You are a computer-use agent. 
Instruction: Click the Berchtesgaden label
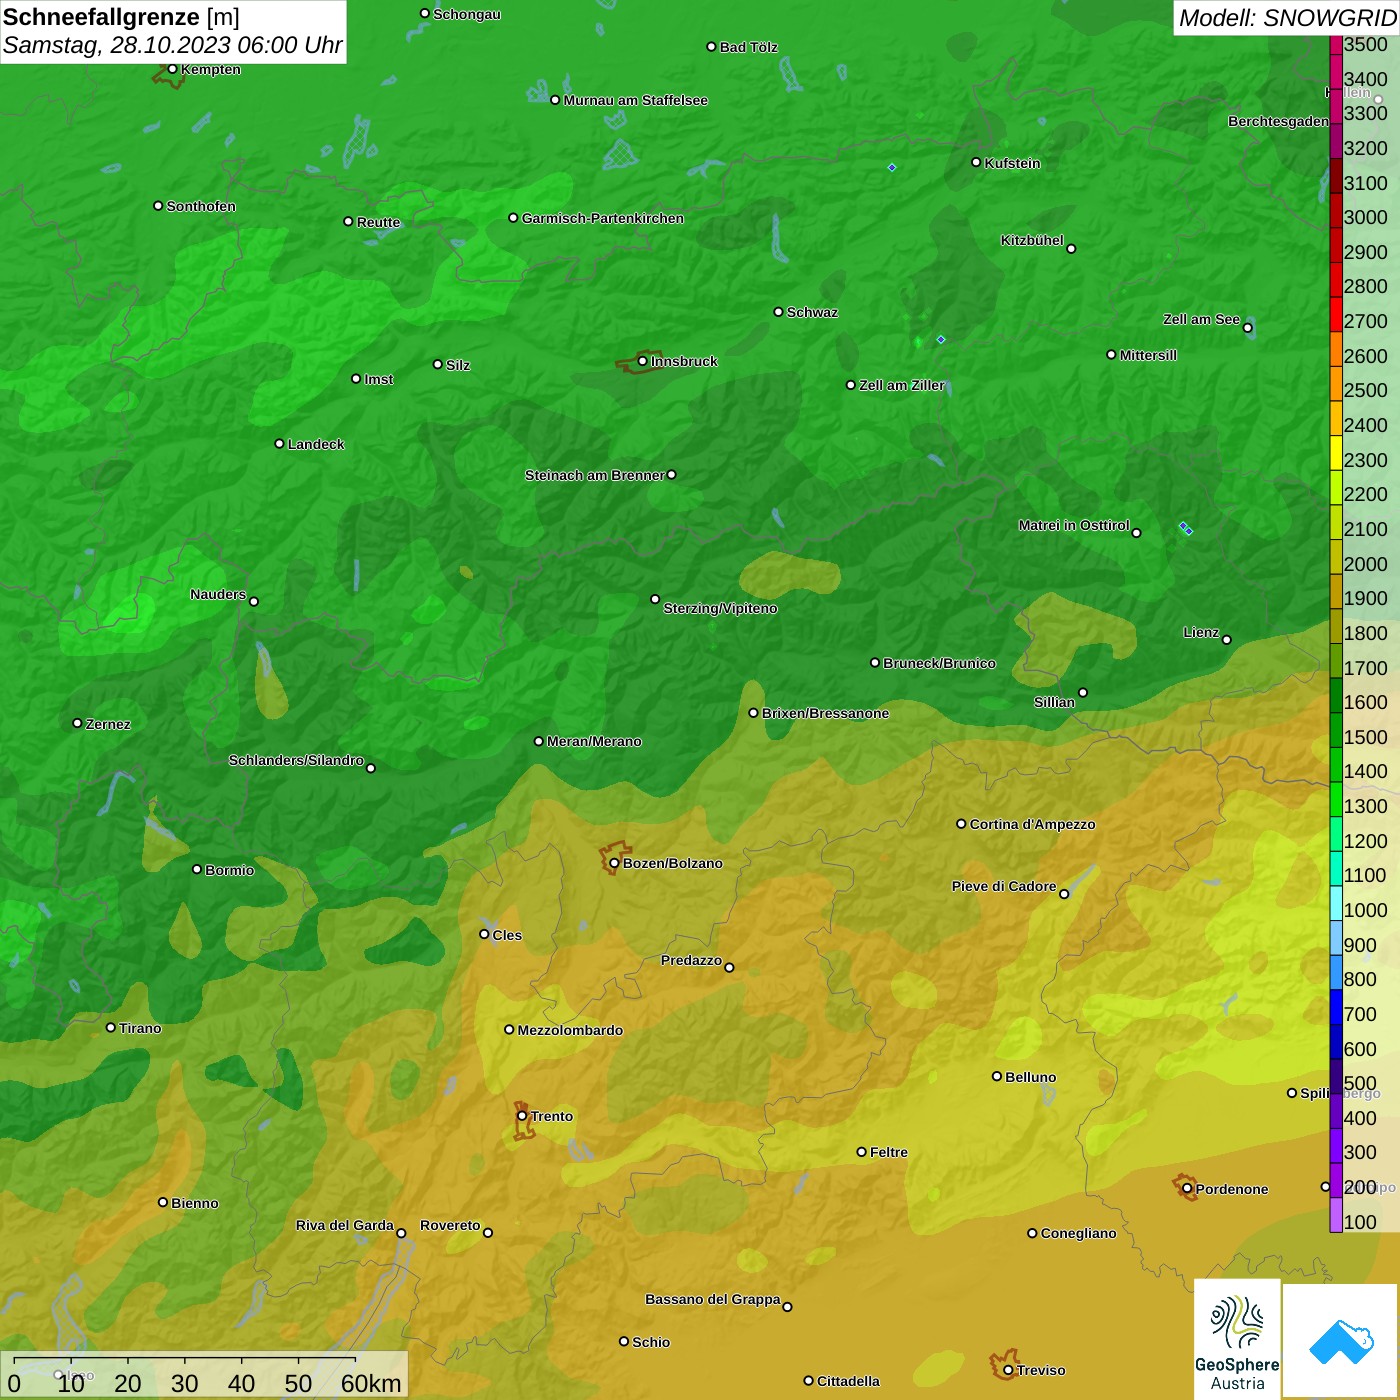[x=1278, y=121]
